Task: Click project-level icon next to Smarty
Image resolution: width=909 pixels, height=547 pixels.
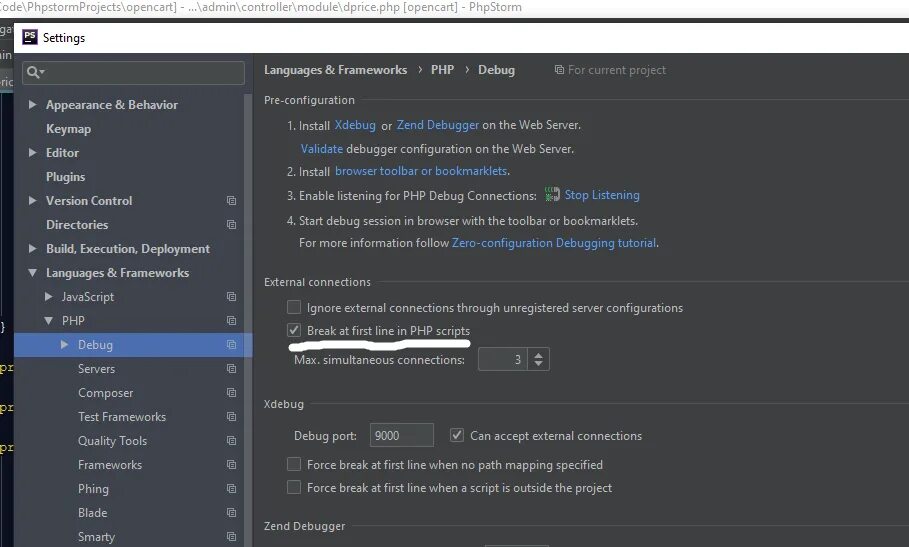Action: pyautogui.click(x=231, y=537)
